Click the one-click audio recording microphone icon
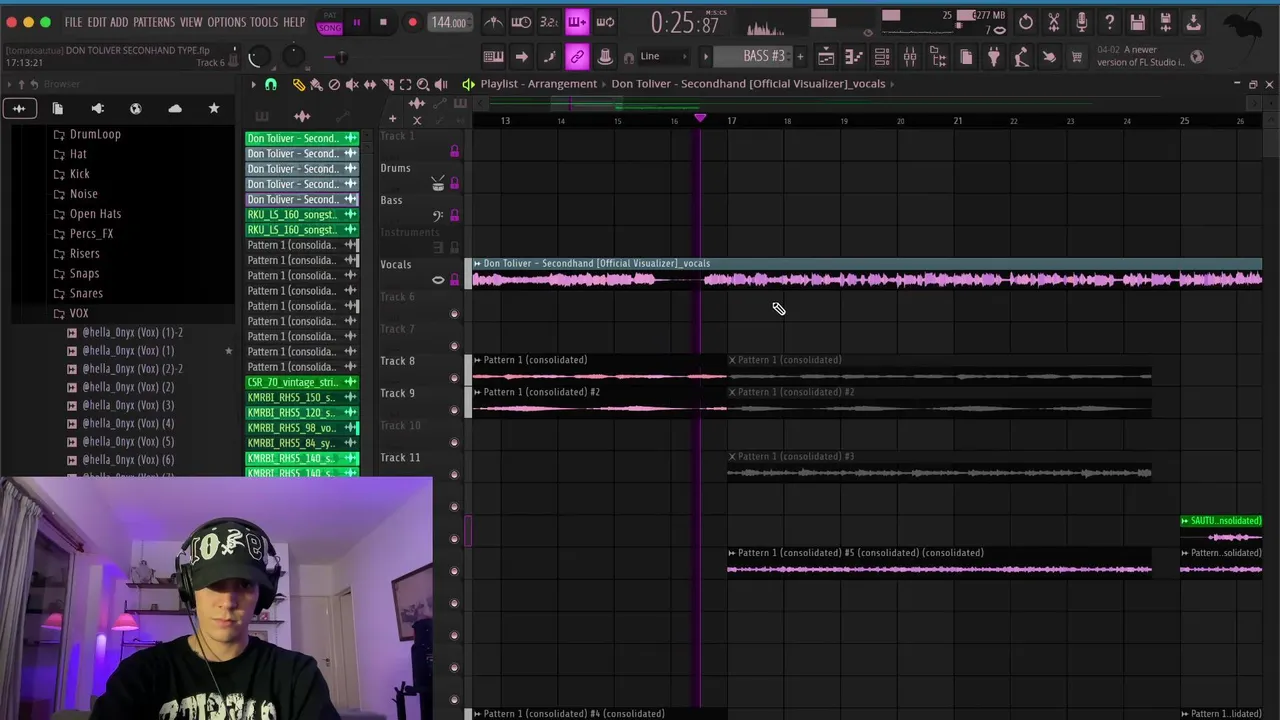 click(1082, 22)
